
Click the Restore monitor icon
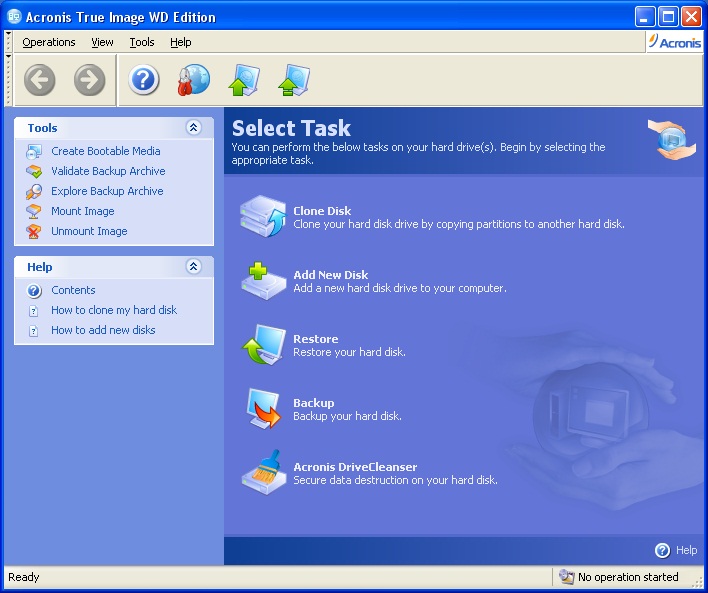[x=264, y=345]
